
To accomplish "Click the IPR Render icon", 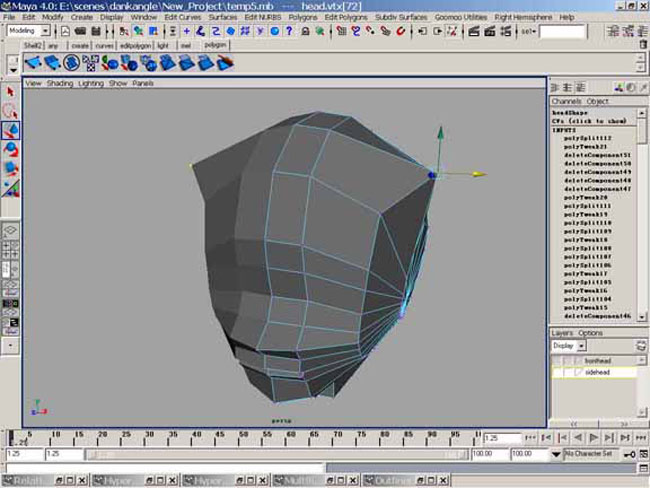I will (490, 31).
